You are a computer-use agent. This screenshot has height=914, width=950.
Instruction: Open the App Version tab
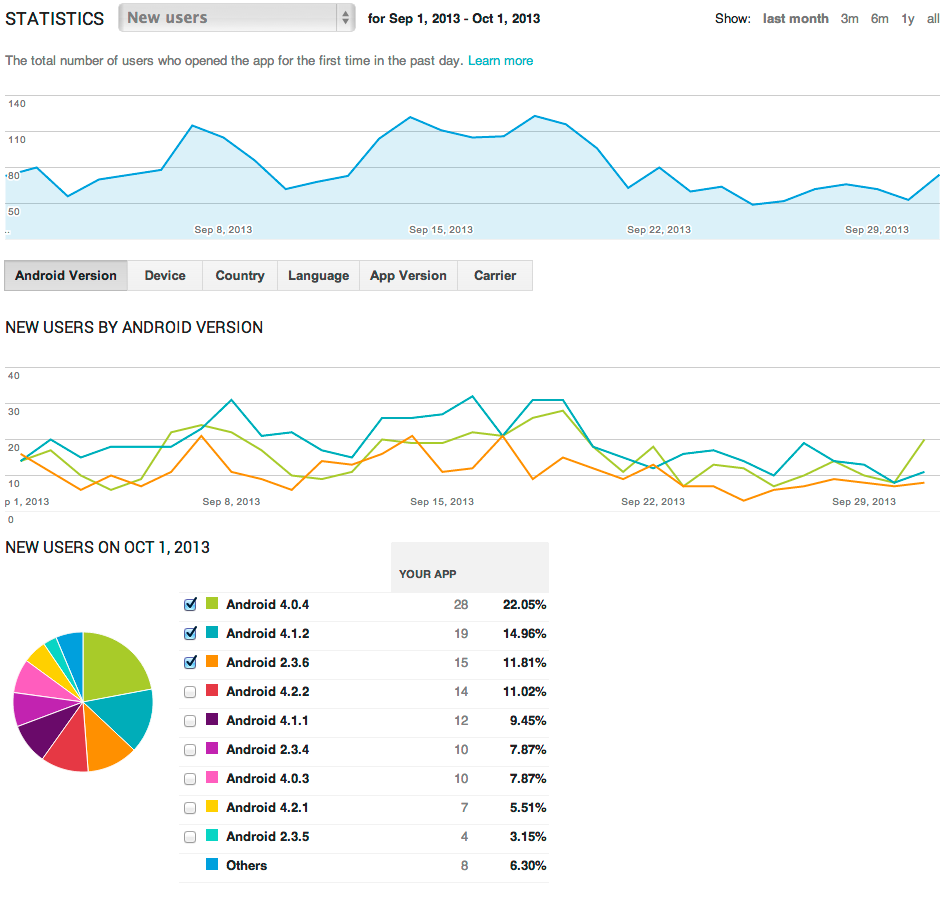pos(408,276)
